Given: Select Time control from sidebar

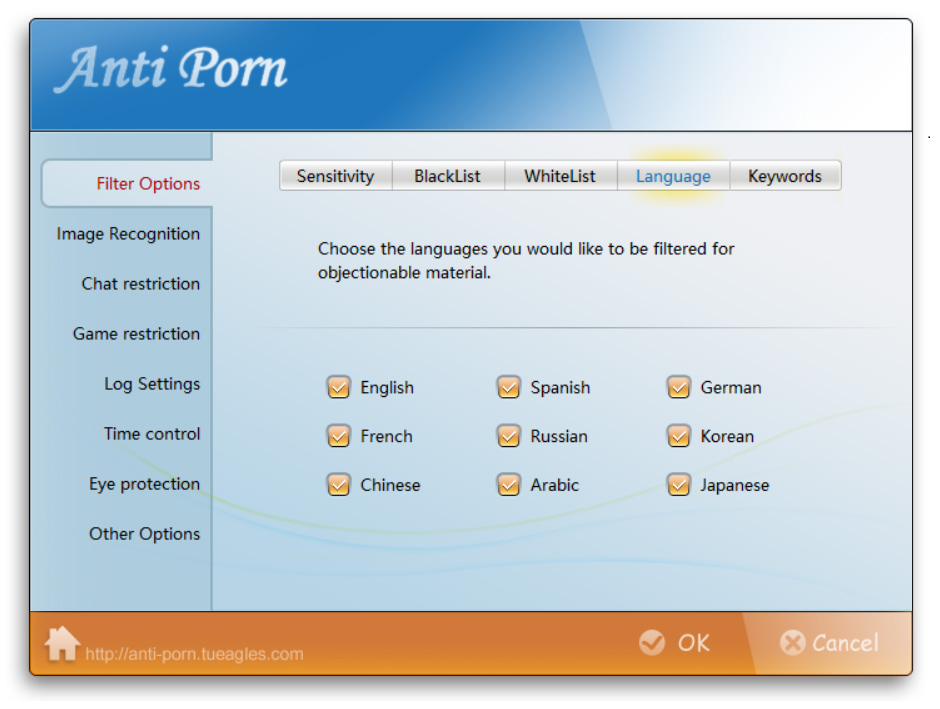Looking at the screenshot, I should 152,434.
